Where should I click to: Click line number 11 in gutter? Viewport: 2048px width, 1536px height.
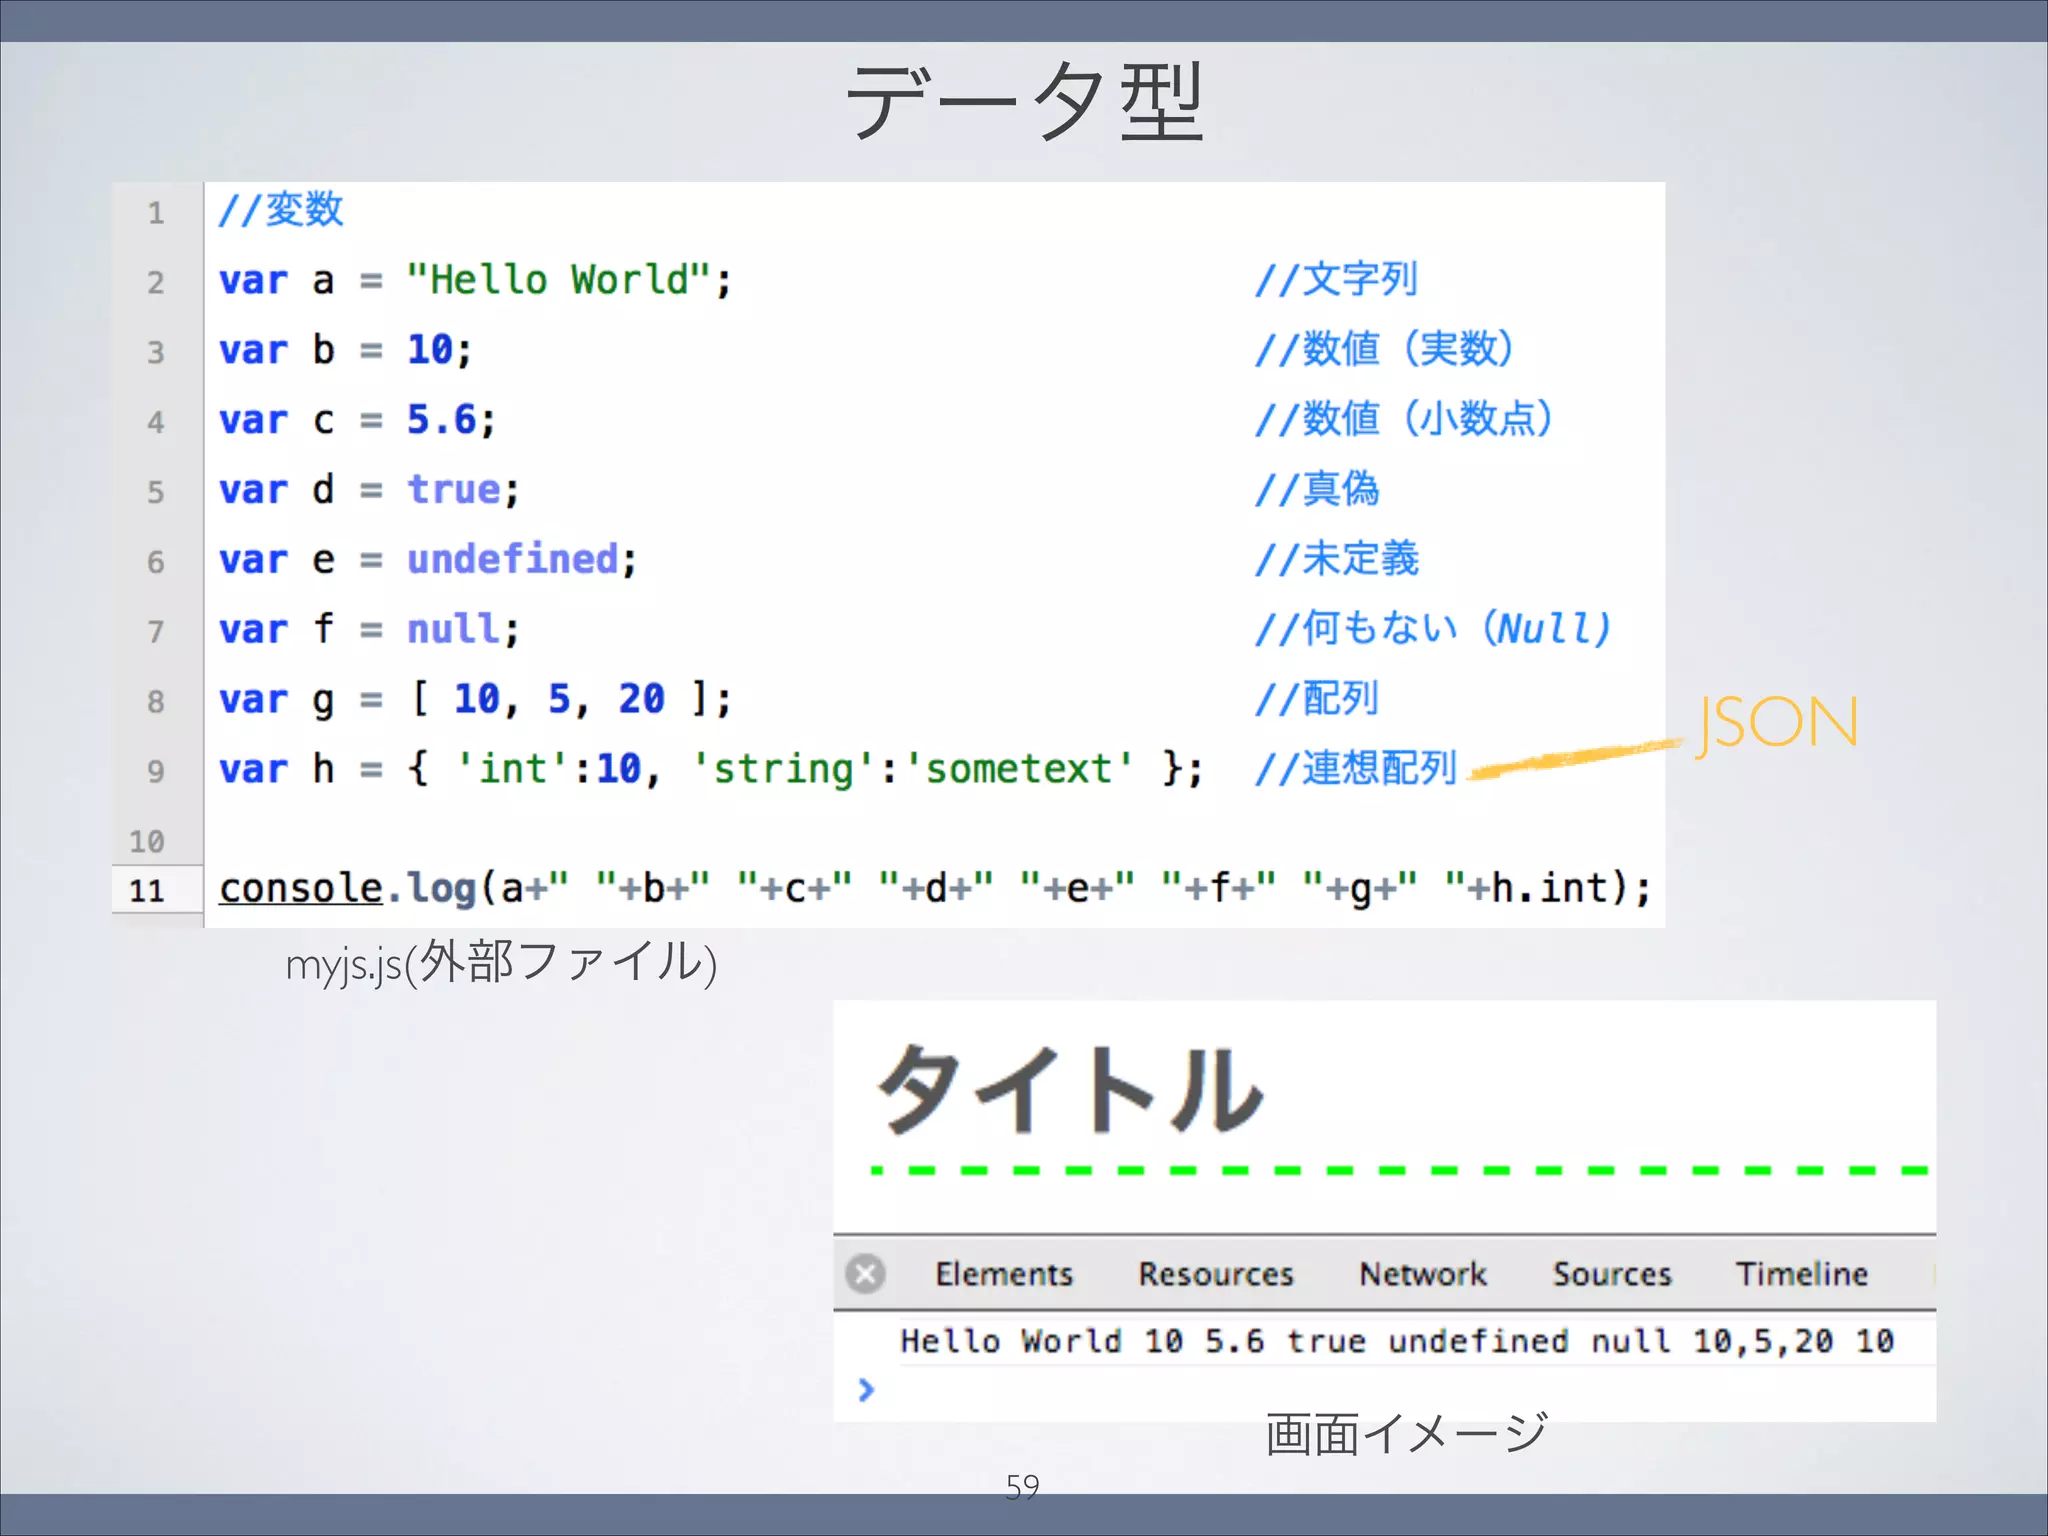[x=147, y=890]
